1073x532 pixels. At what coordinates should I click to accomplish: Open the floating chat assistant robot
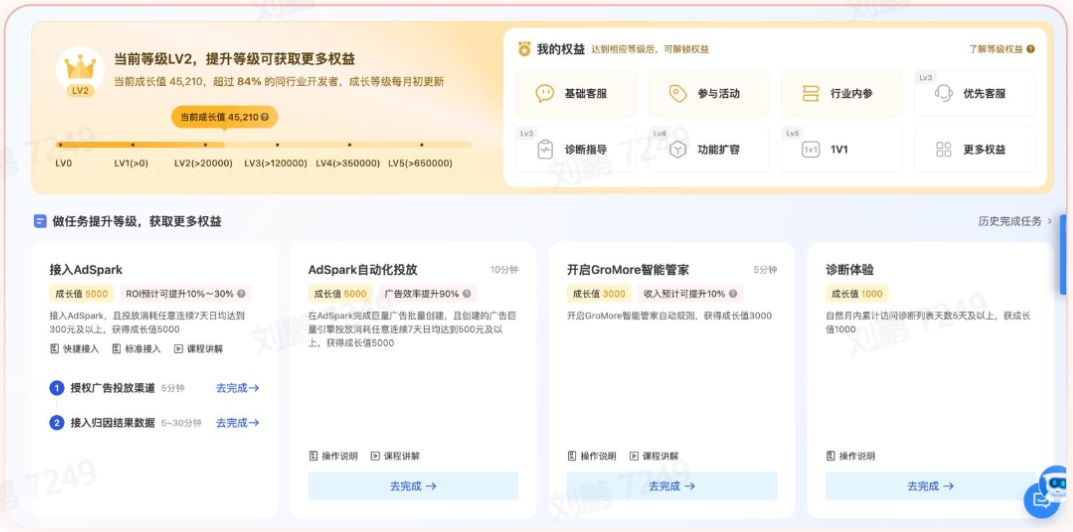tap(1047, 492)
